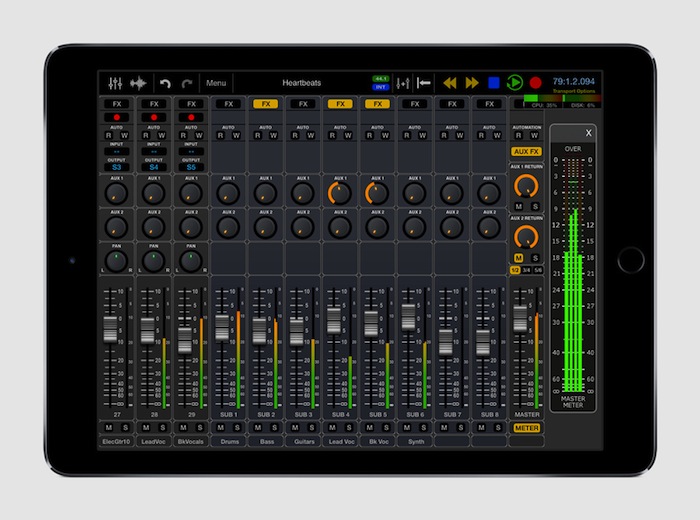Arm record on channel 28
700x520 pixels.
click(x=154, y=117)
